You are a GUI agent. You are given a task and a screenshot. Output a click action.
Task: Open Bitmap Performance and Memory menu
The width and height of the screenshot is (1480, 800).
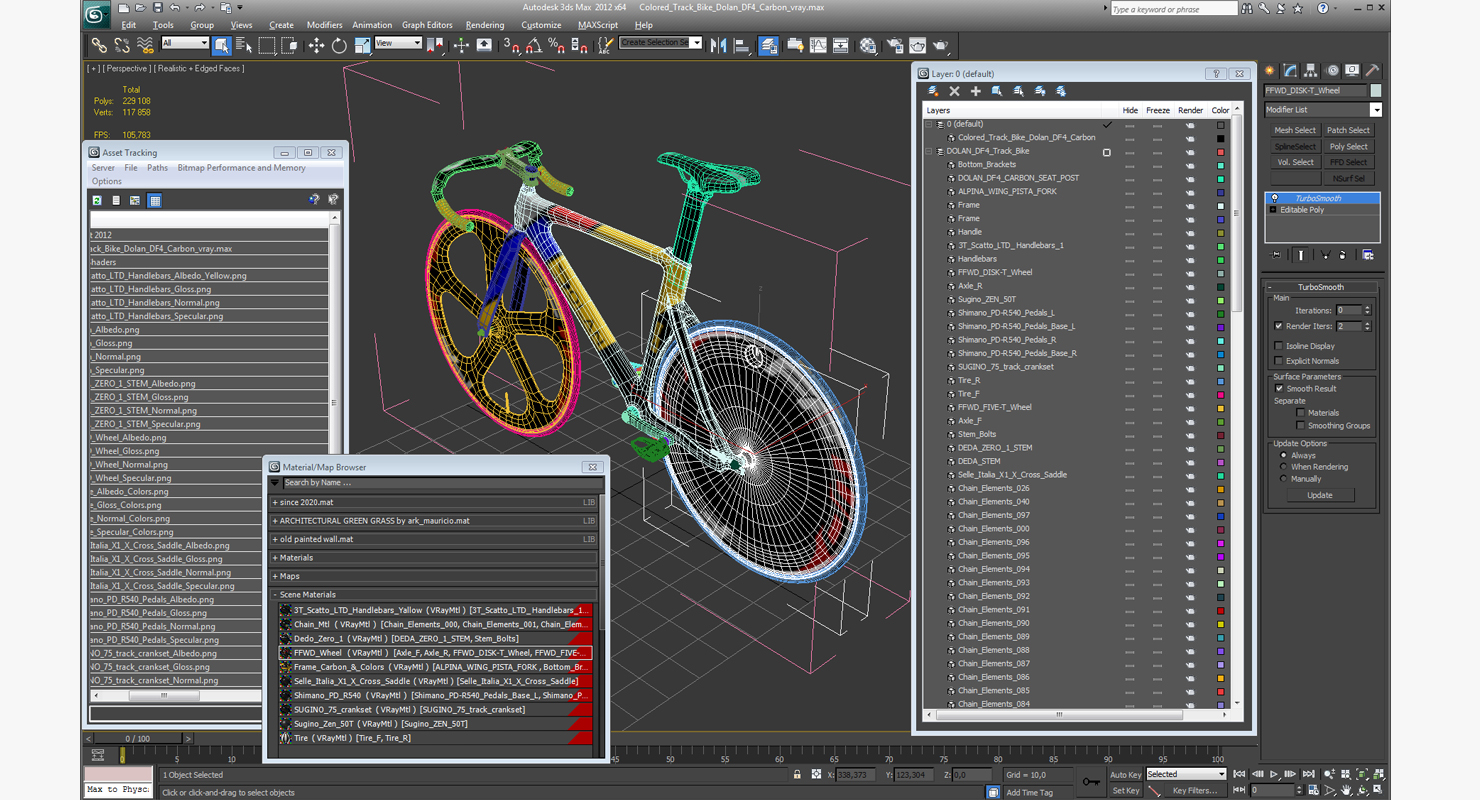coord(241,168)
